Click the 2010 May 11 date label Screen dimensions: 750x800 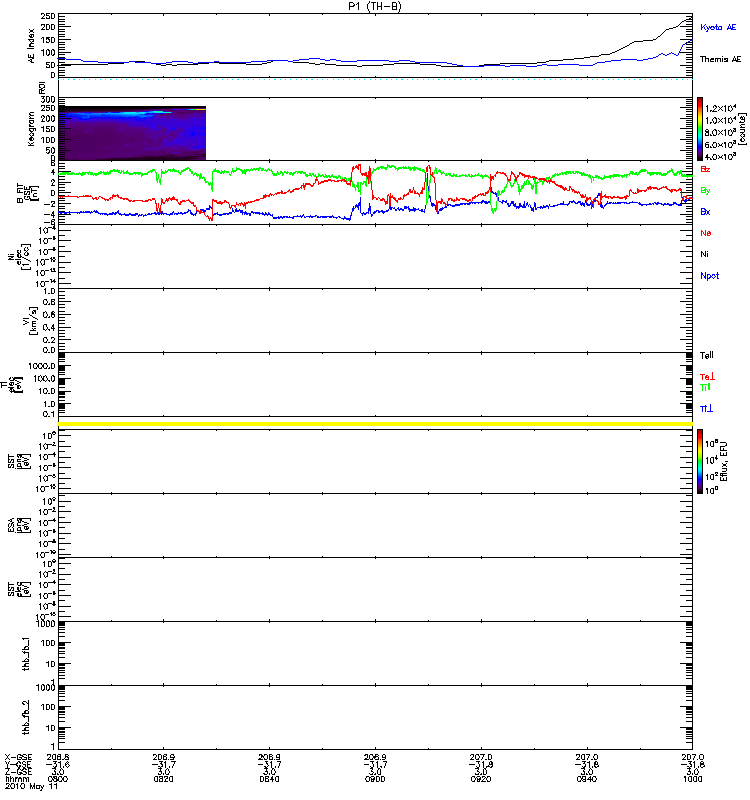point(31,786)
